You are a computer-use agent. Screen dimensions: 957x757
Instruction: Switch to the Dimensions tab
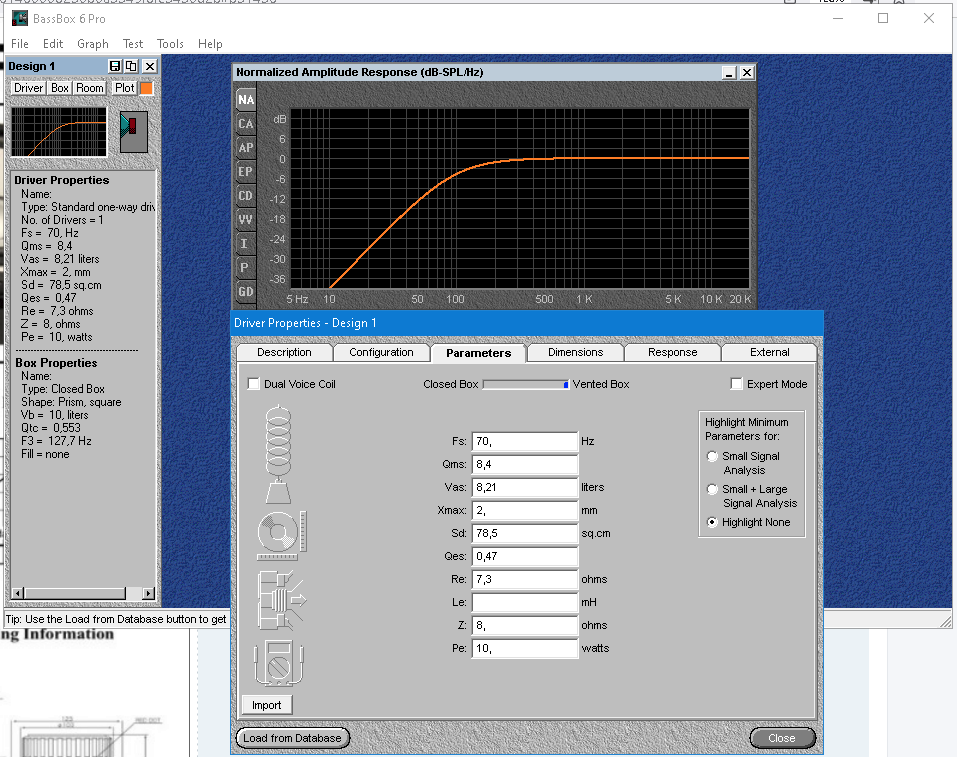point(575,353)
